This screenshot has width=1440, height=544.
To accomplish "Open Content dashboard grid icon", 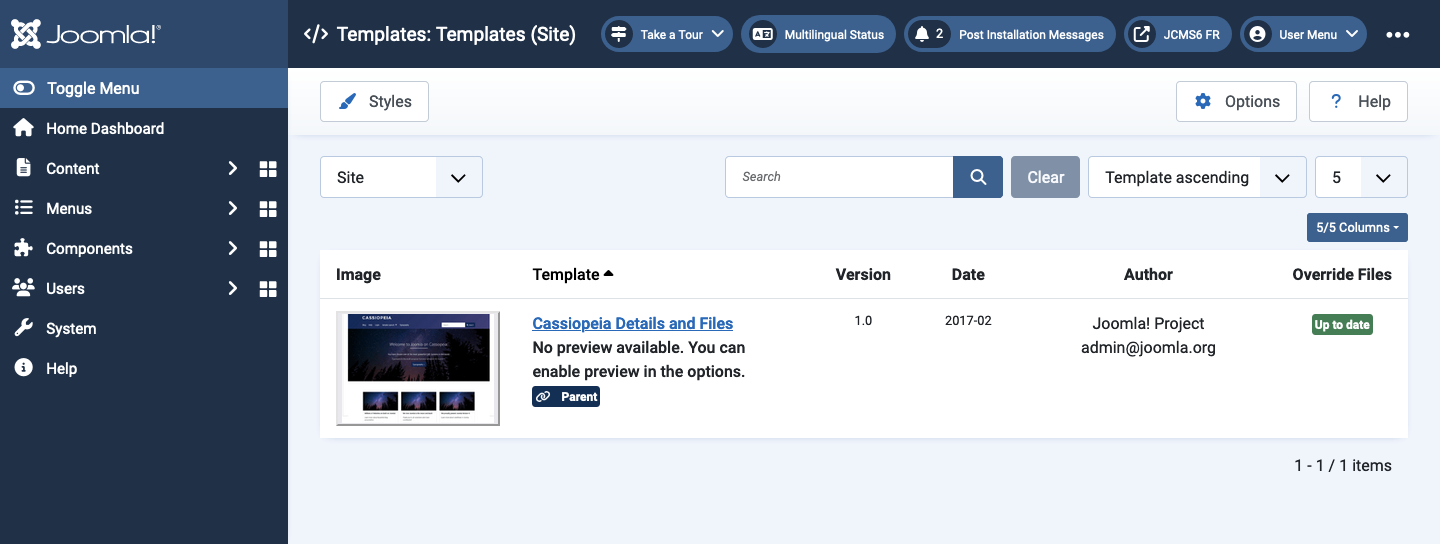I will (268, 168).
